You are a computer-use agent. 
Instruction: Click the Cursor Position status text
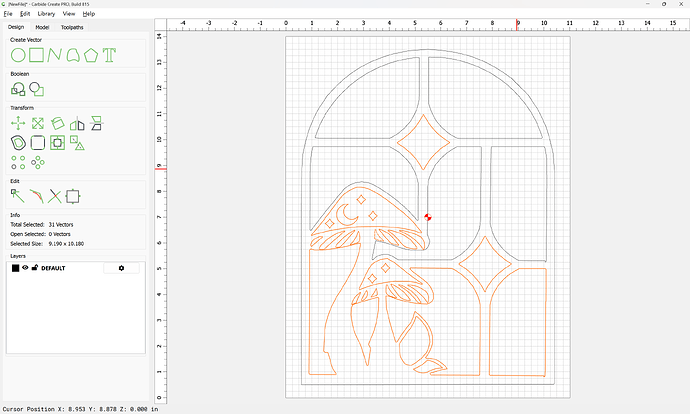81,409
